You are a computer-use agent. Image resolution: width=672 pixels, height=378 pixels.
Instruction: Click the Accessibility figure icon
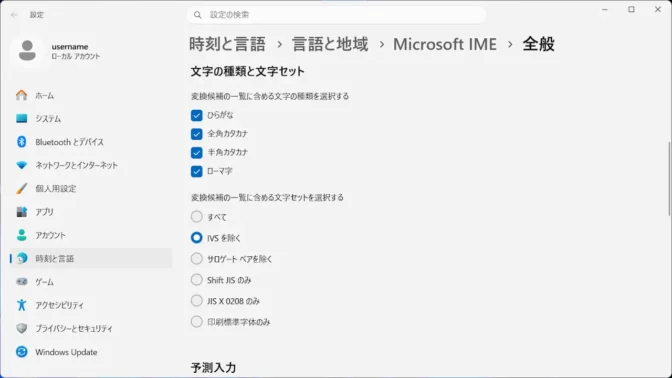21,305
